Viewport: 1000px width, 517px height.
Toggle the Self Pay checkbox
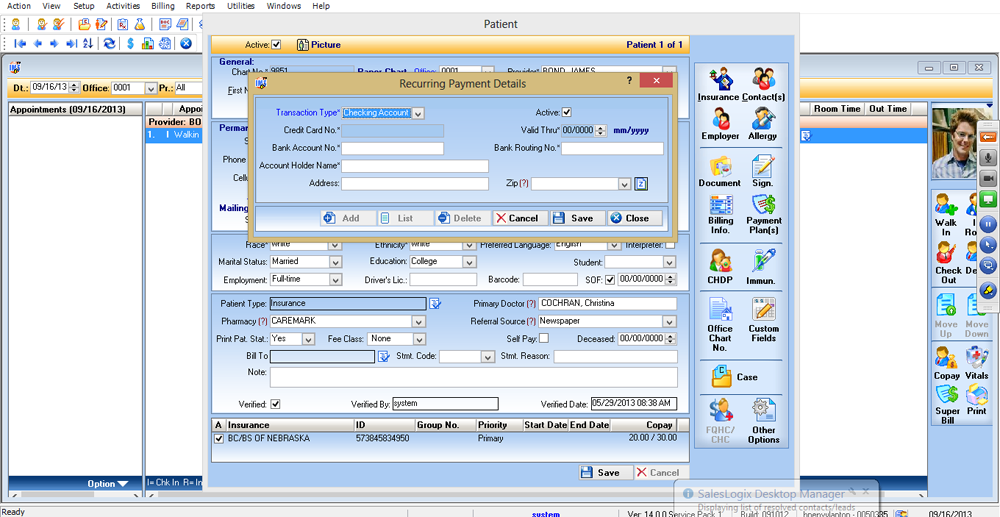(544, 339)
